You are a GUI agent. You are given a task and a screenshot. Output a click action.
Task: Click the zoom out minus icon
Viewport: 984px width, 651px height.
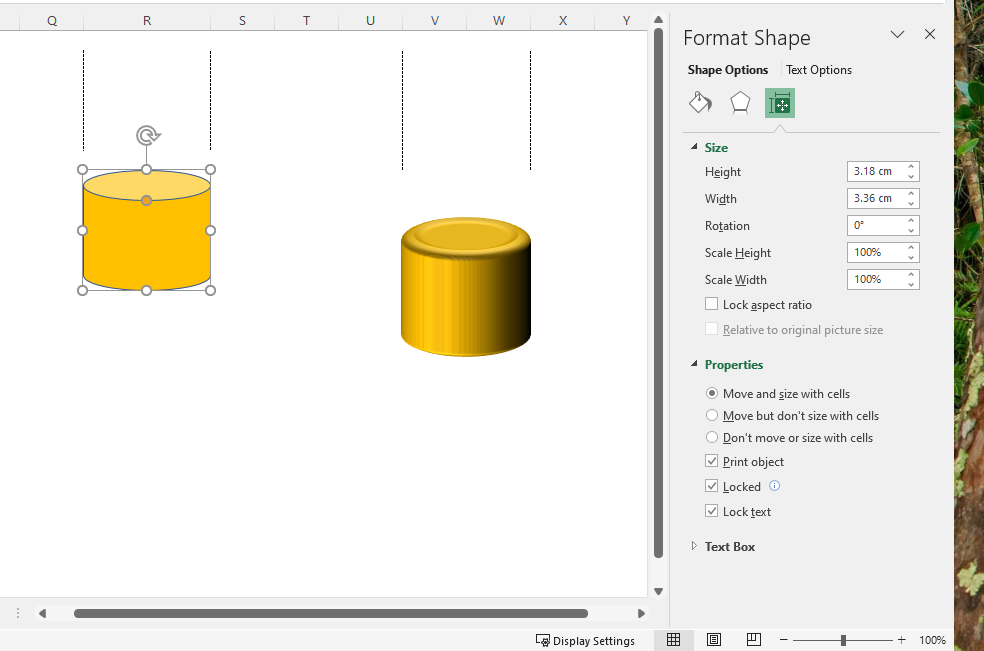784,640
